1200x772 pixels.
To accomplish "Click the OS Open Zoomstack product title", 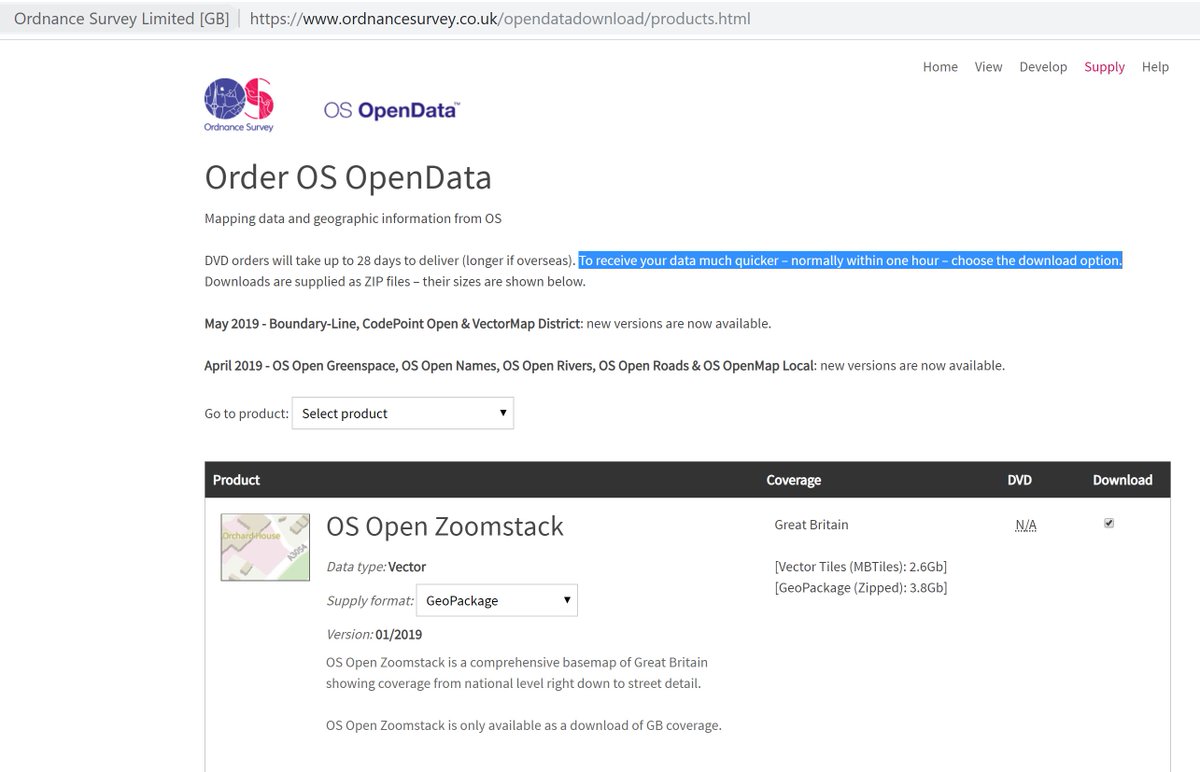I will point(445,526).
